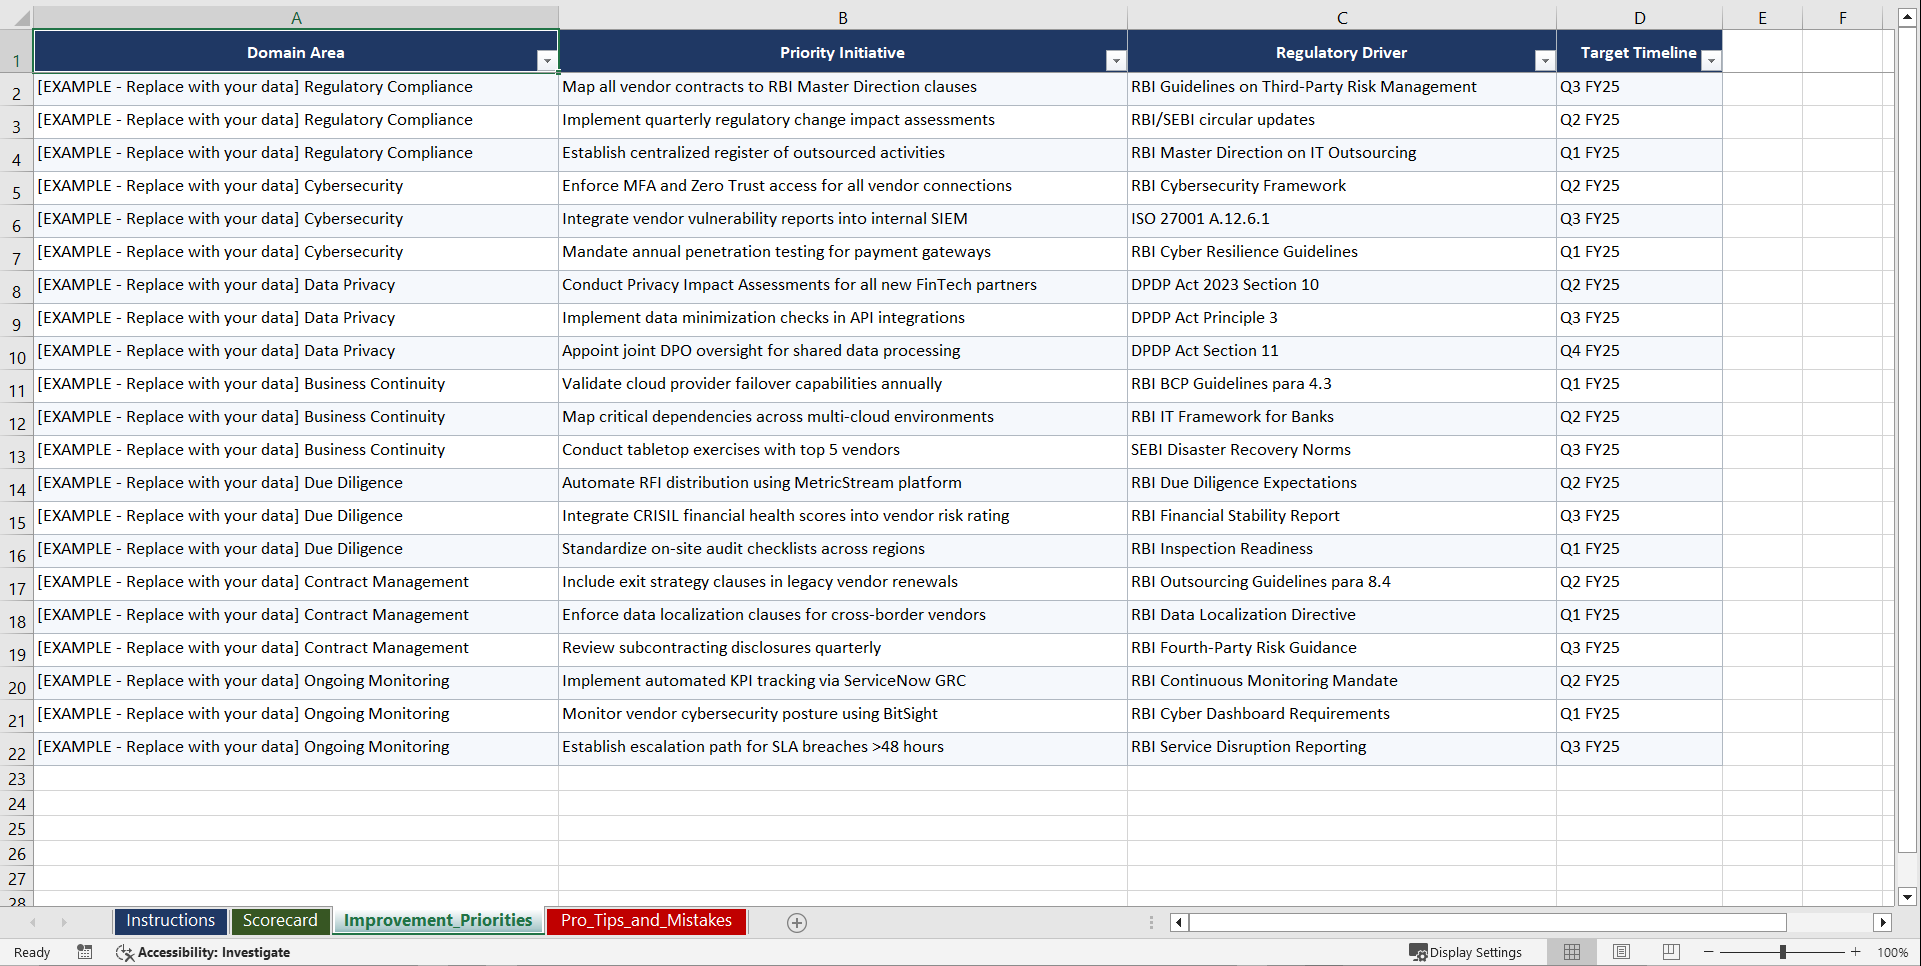Viewport: 1921px width, 966px height.
Task: Switch to the Instructions sheet
Action: pos(170,920)
